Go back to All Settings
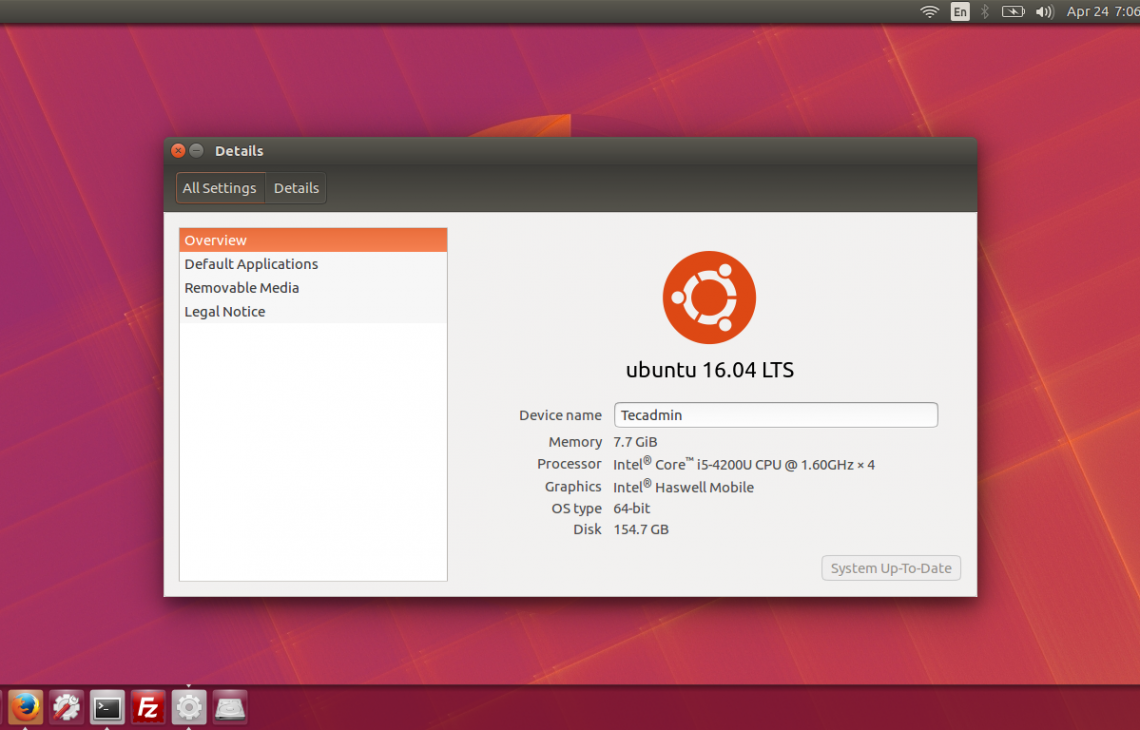 pyautogui.click(x=220, y=188)
